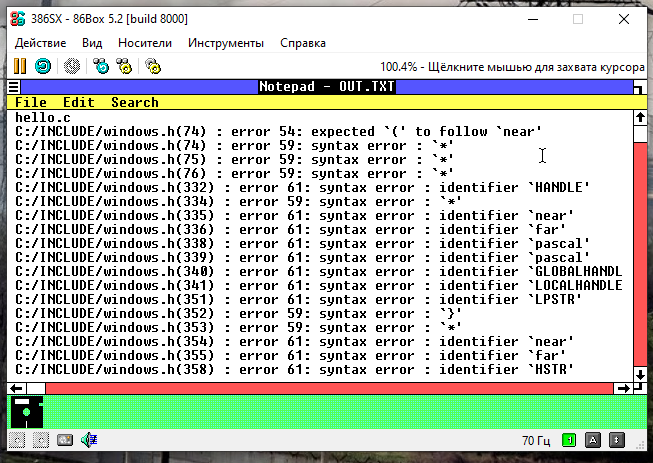The width and height of the screenshot is (653, 463).
Task: Click the hard disk status bar icon
Action: coord(64,439)
